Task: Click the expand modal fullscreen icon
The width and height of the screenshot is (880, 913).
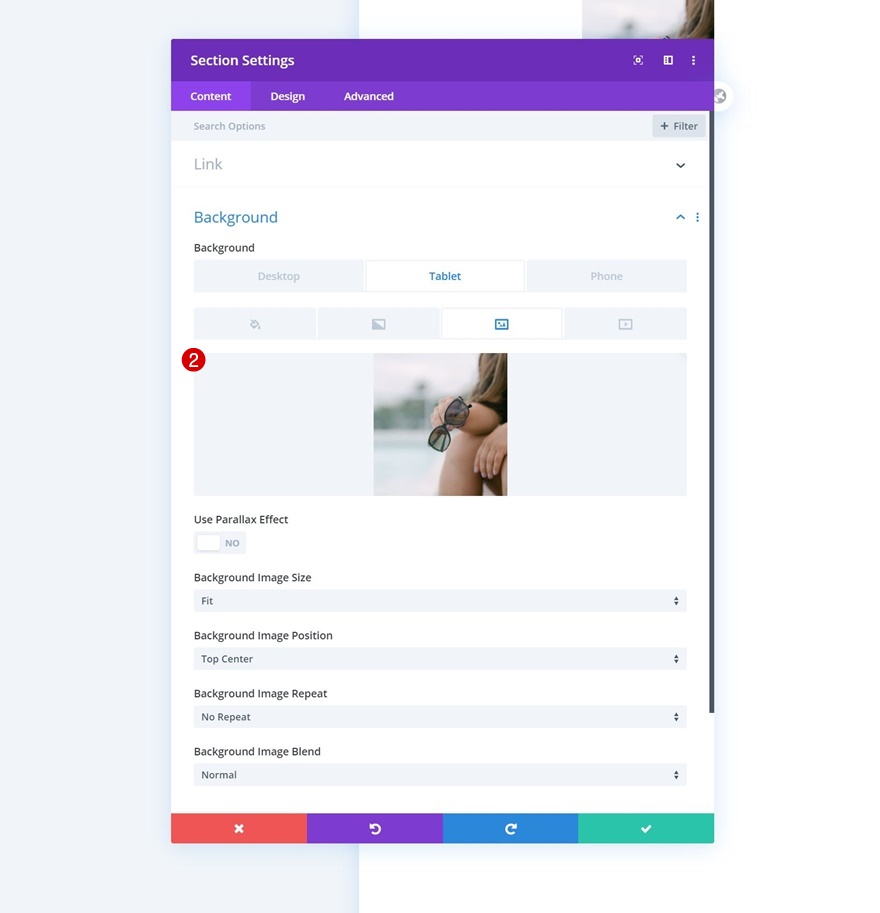Action: click(638, 60)
